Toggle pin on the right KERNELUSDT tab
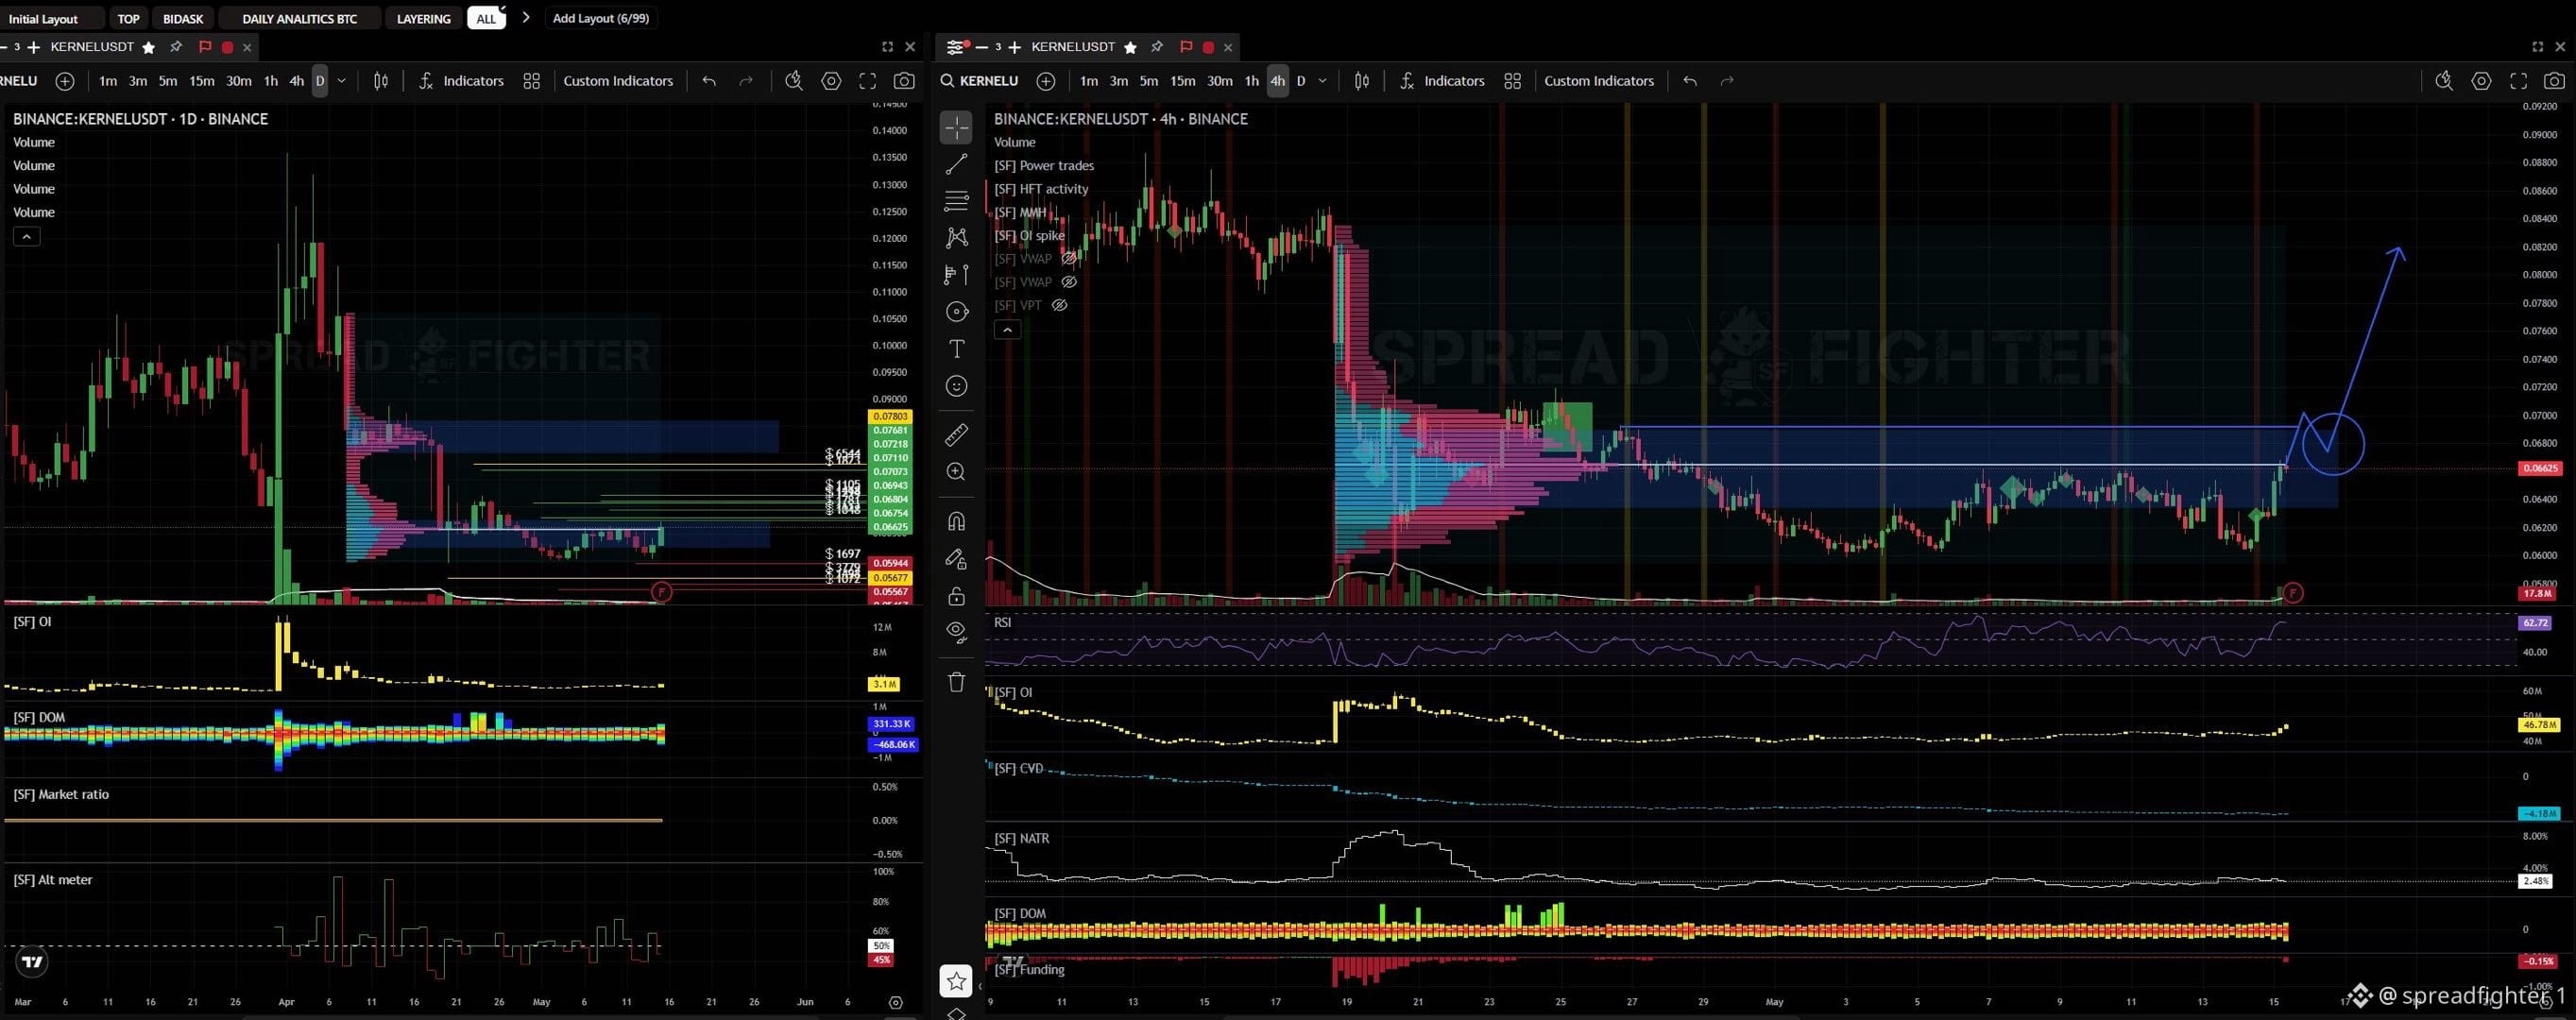The image size is (2576, 1020). (1157, 47)
